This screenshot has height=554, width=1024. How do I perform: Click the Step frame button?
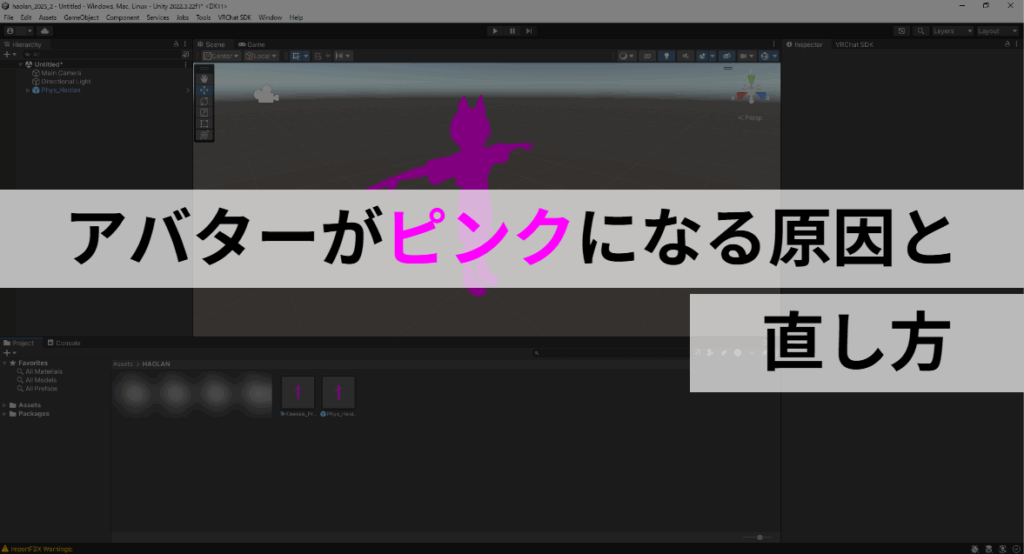point(529,31)
